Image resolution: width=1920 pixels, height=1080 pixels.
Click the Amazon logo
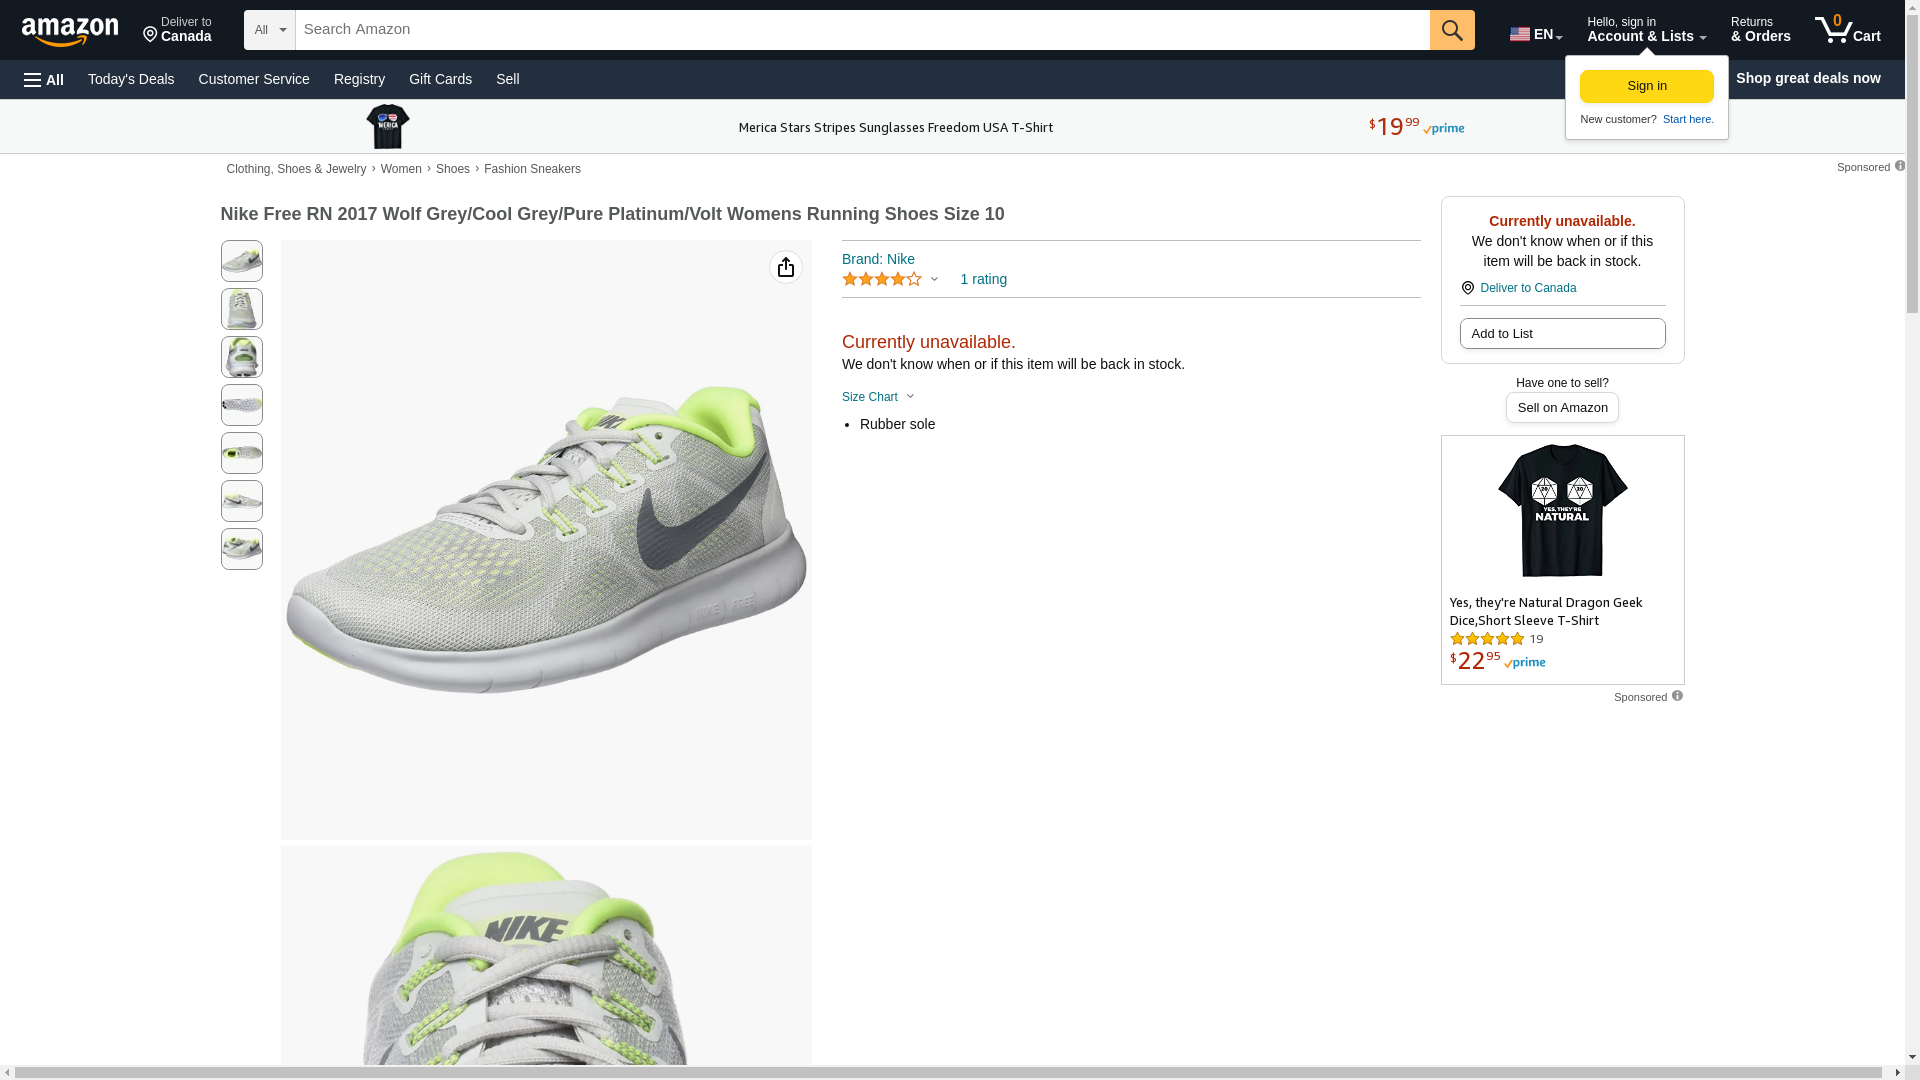click(x=70, y=32)
